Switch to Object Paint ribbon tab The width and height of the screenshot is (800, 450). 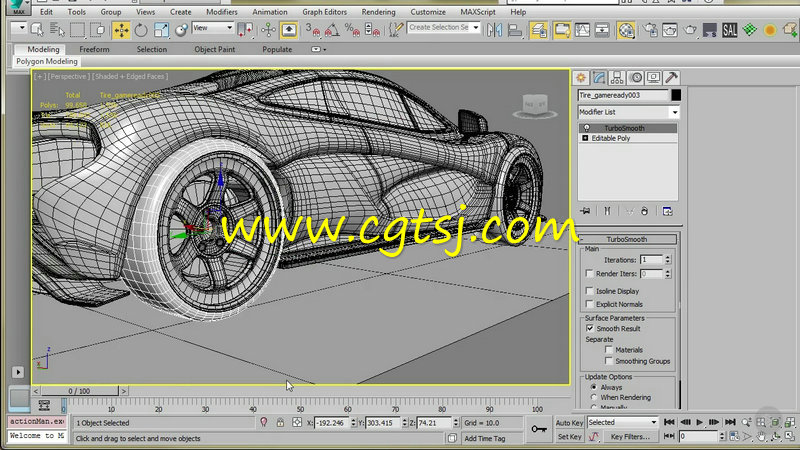click(x=215, y=49)
